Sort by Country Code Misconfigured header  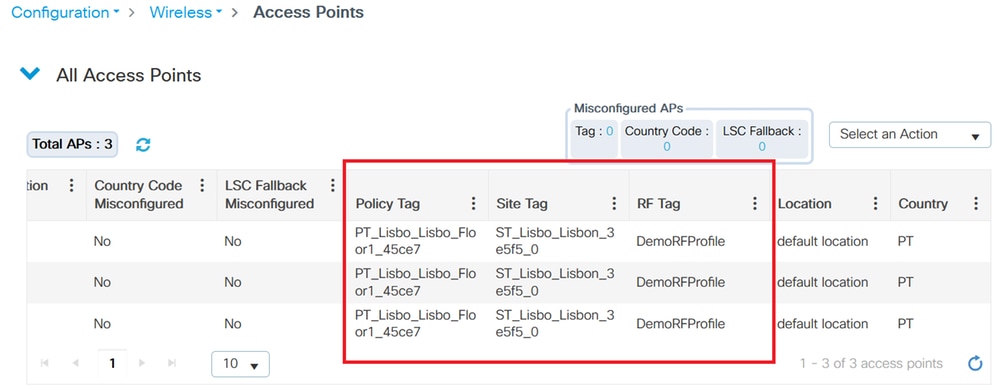coord(139,194)
